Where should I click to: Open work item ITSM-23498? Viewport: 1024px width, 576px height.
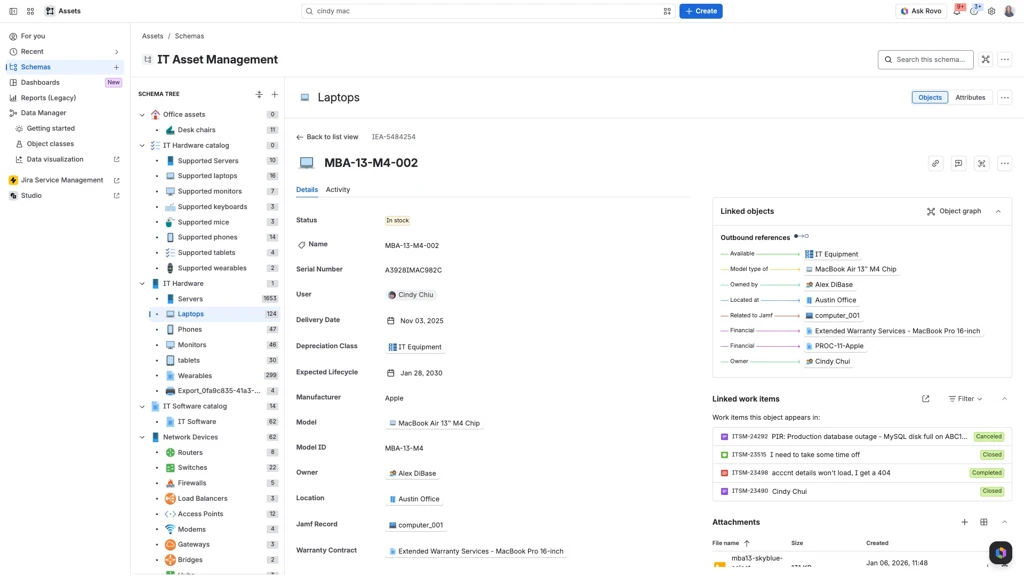861,473
